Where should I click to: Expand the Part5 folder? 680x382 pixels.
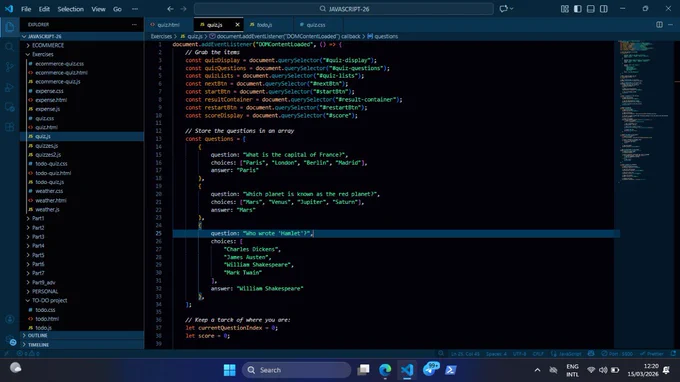[82, 255]
